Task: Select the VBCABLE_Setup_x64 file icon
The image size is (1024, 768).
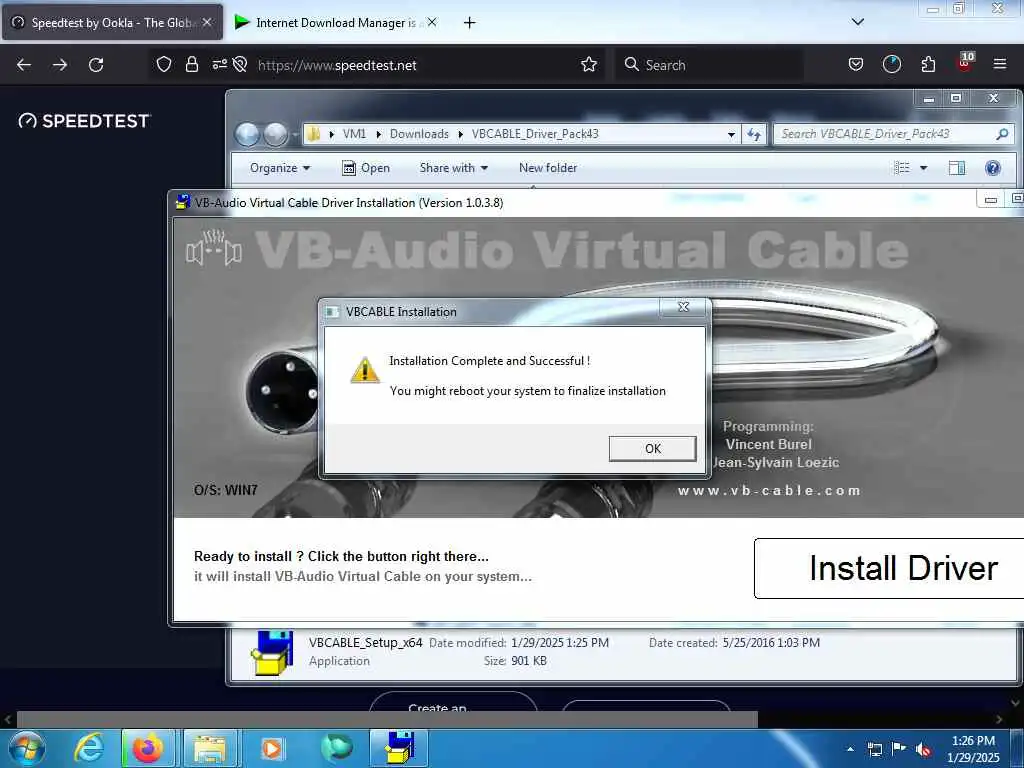Action: click(272, 652)
